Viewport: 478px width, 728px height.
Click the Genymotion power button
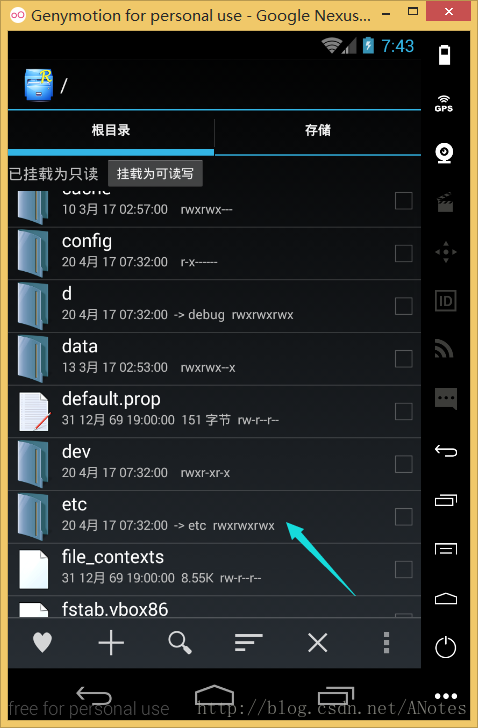point(446,647)
